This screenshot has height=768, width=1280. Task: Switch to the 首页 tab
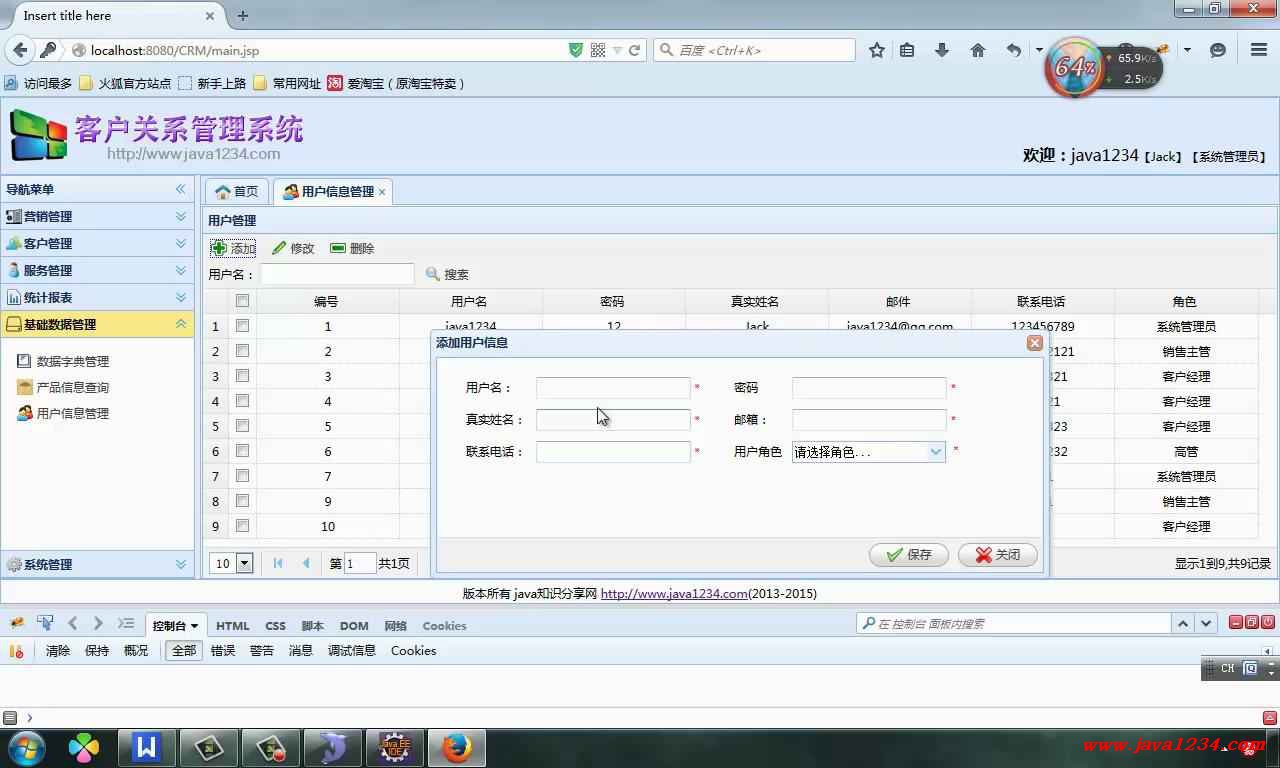236,192
